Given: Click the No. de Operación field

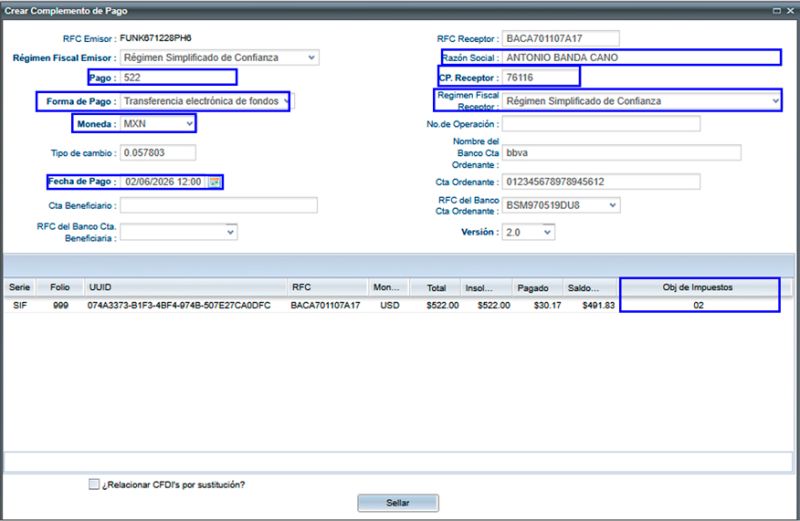Looking at the screenshot, I should tap(601, 123).
